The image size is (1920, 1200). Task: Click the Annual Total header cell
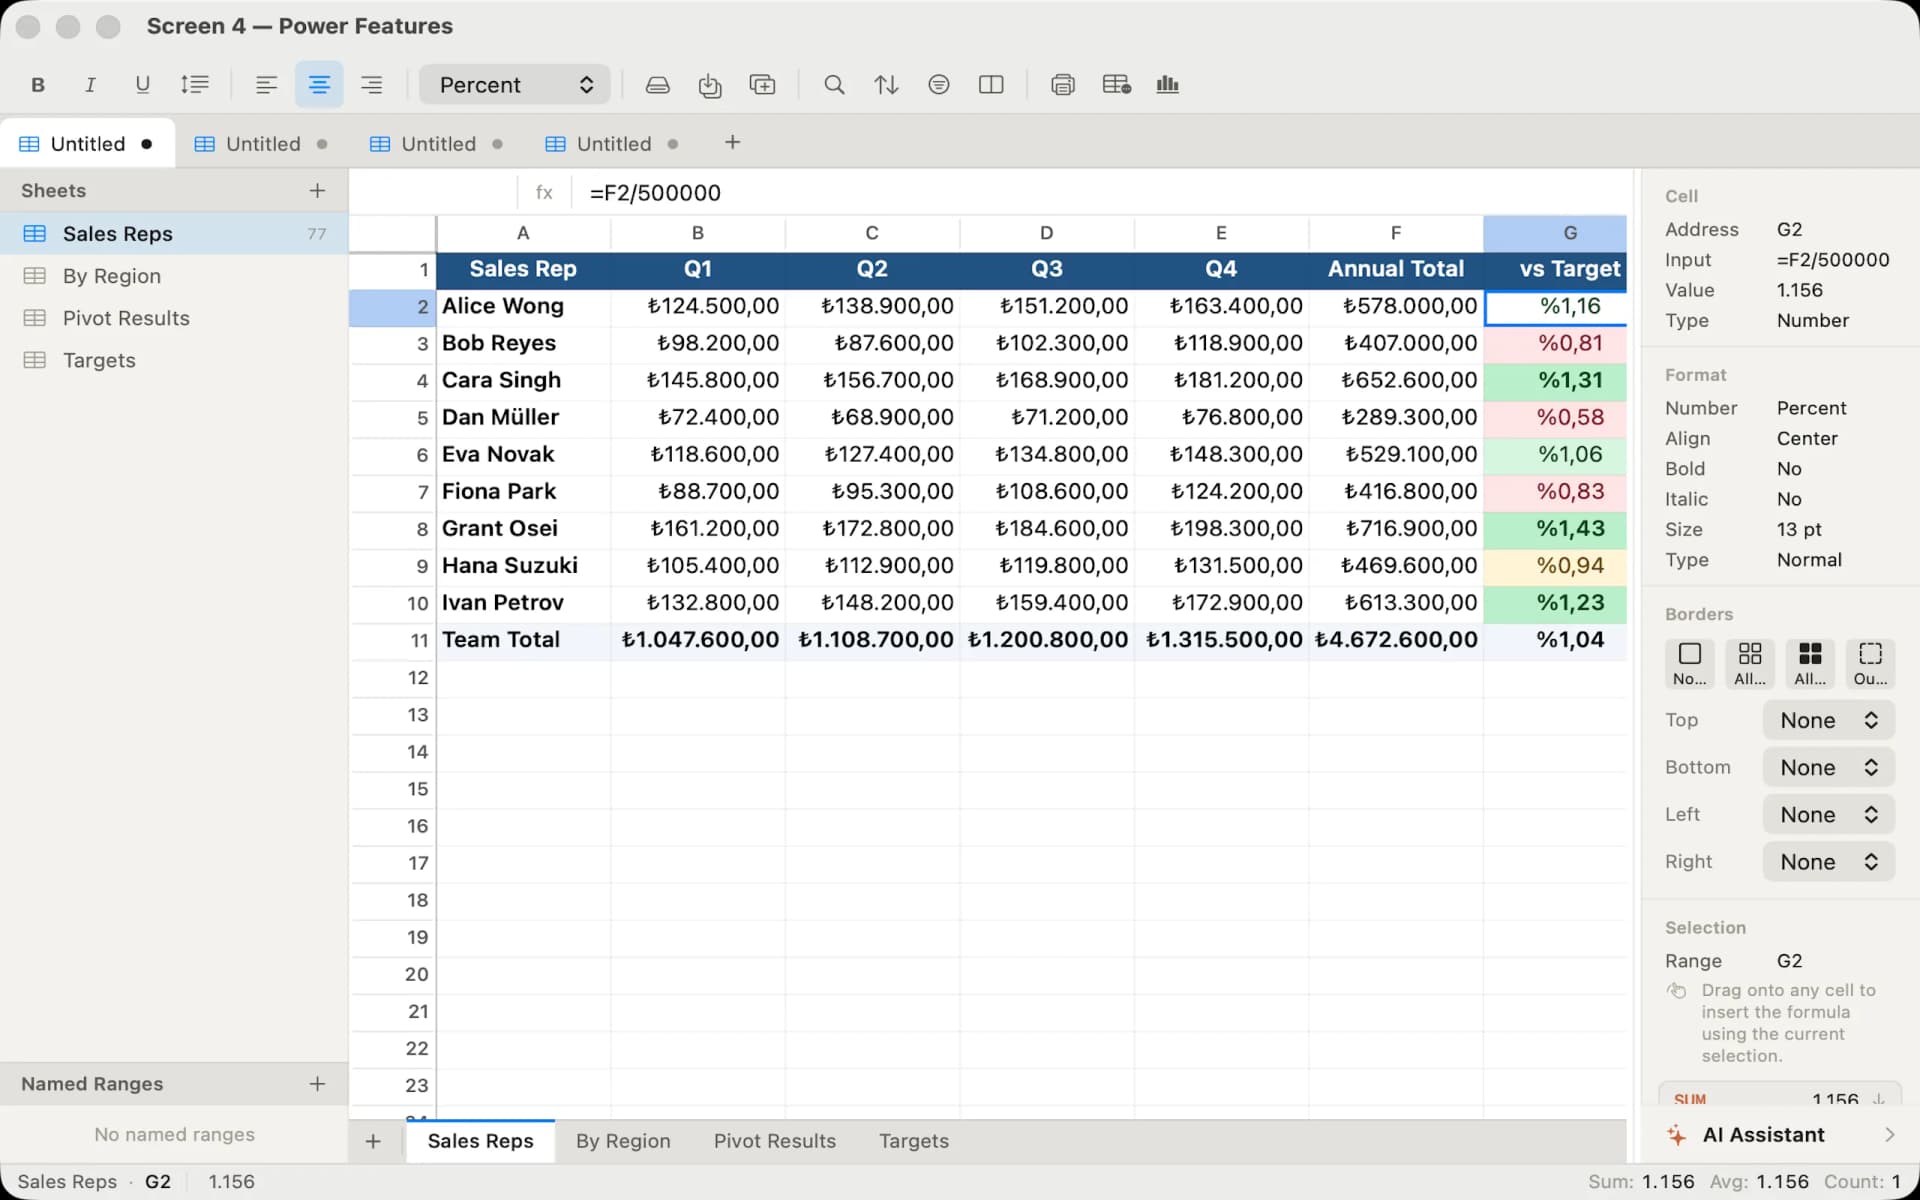tap(1396, 269)
